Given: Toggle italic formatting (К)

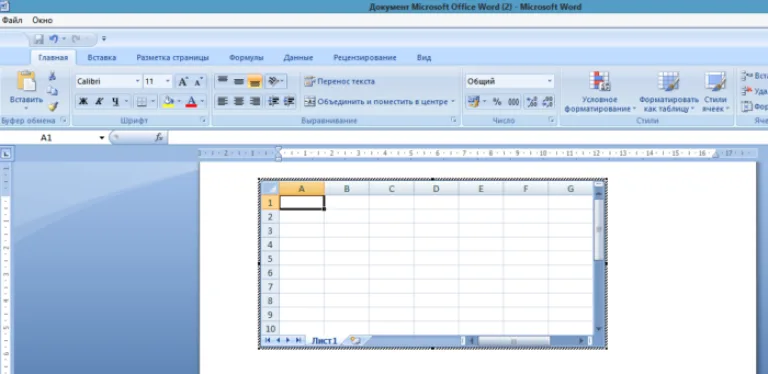Looking at the screenshot, I should [x=99, y=102].
